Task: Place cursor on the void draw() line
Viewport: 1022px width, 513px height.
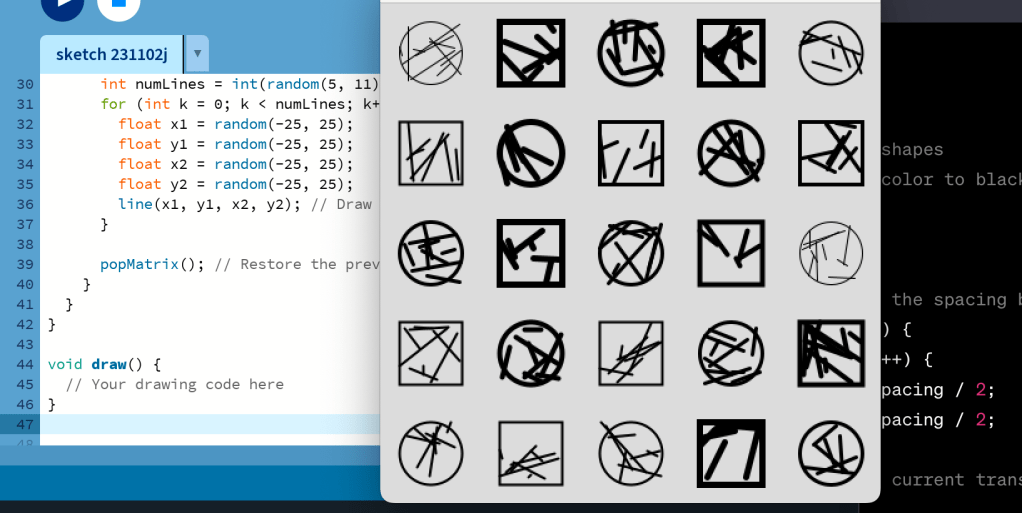Action: (104, 364)
